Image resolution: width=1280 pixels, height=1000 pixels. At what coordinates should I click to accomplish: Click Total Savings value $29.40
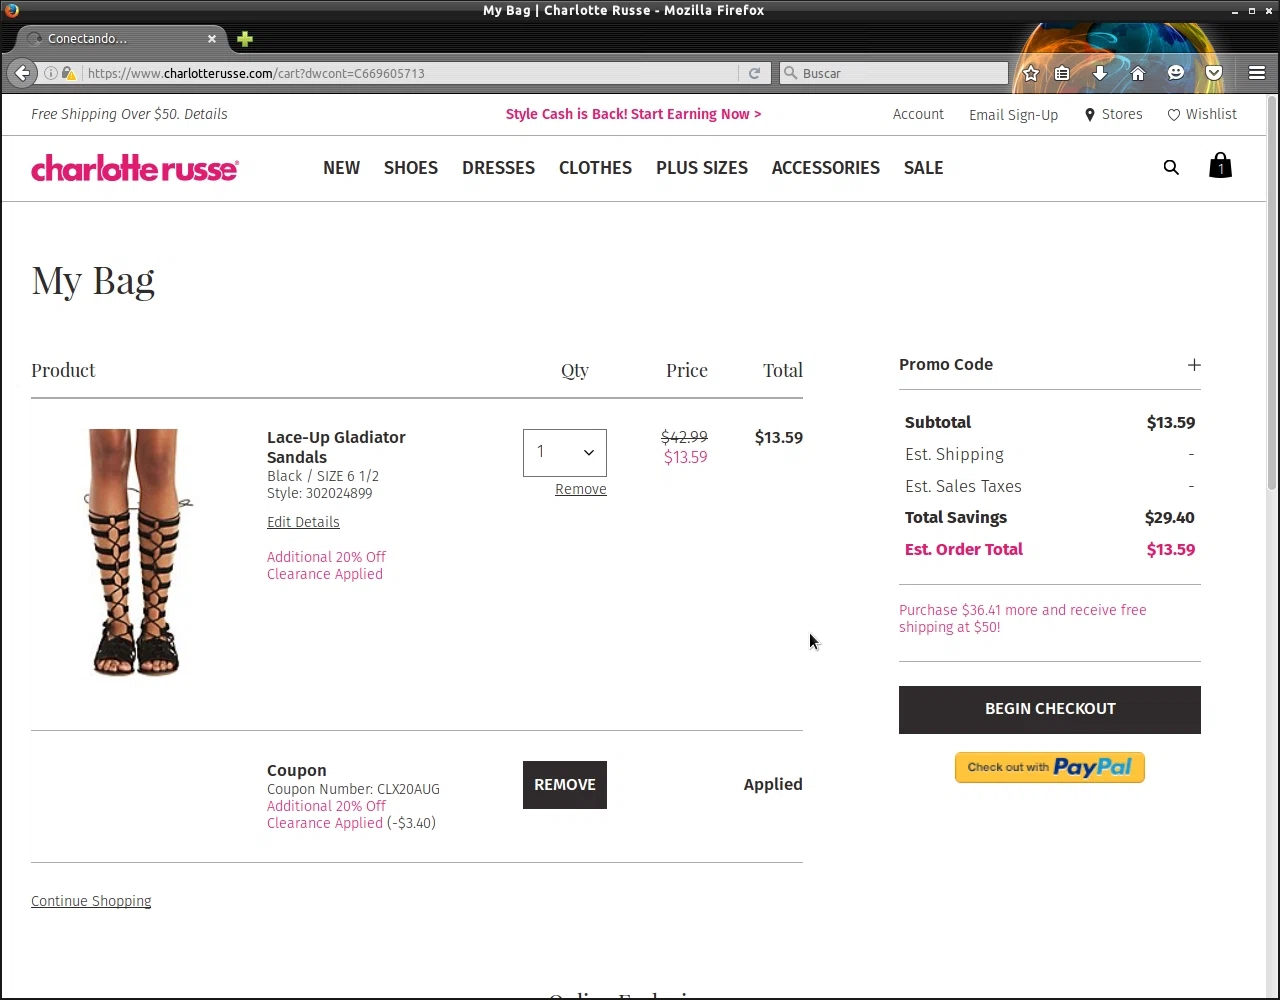(1170, 518)
